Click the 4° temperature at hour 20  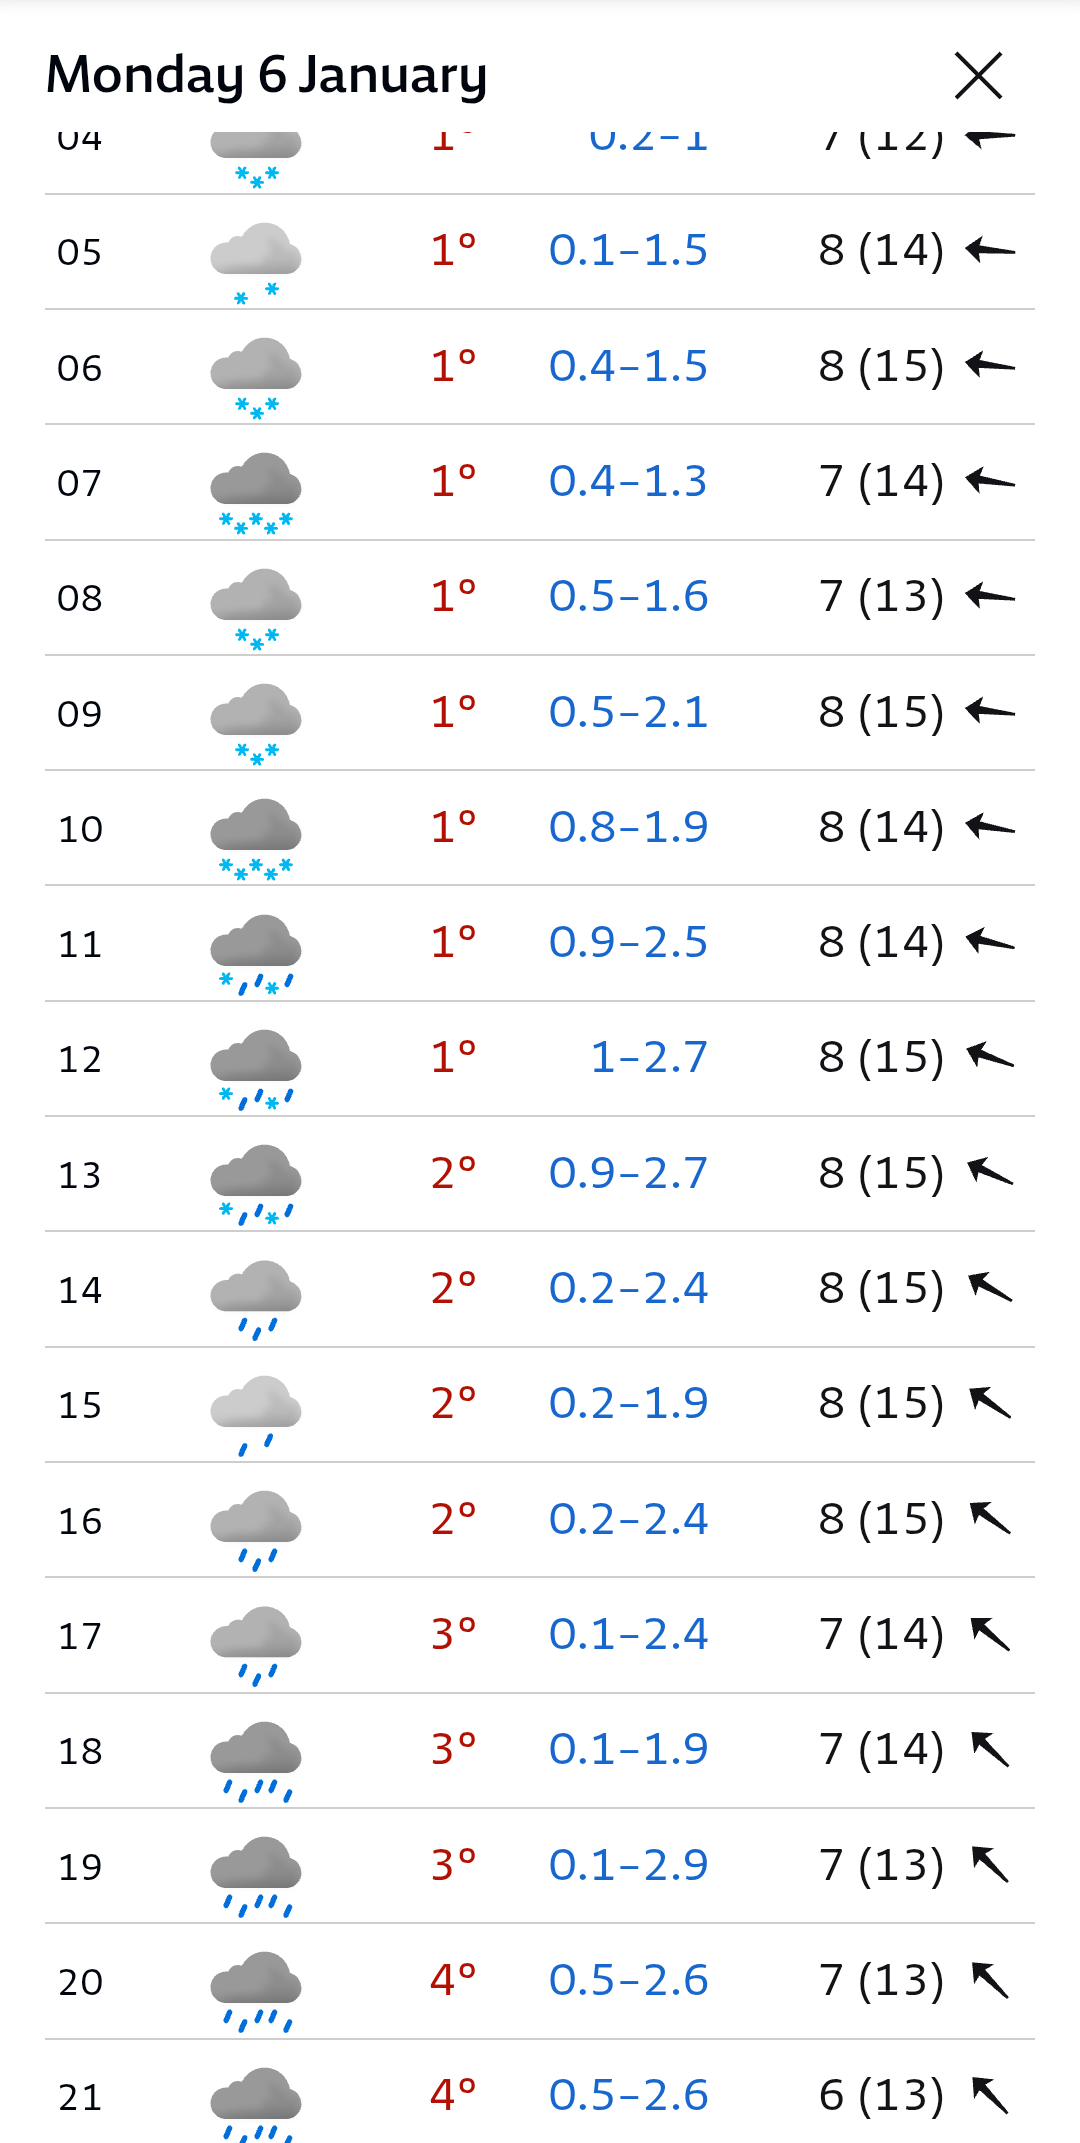point(453,1980)
